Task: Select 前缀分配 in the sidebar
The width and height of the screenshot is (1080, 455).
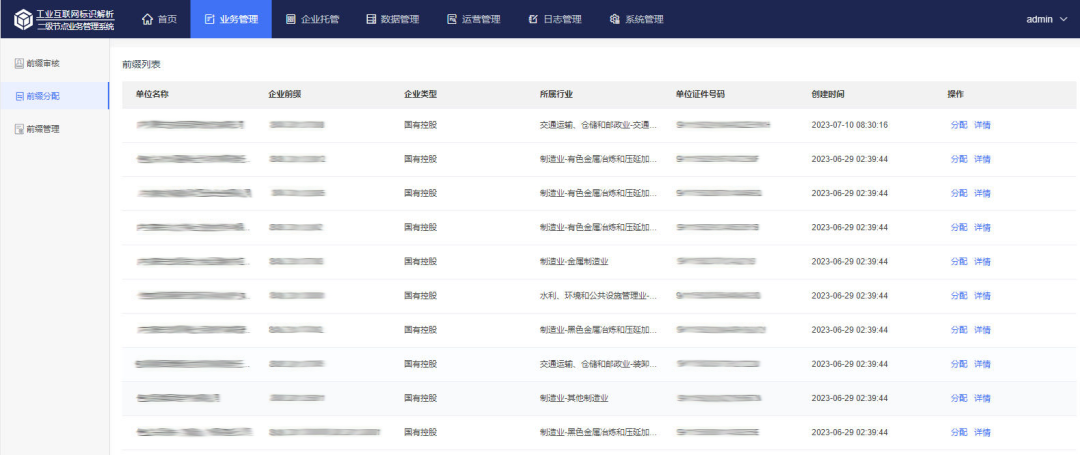Action: click(54, 96)
